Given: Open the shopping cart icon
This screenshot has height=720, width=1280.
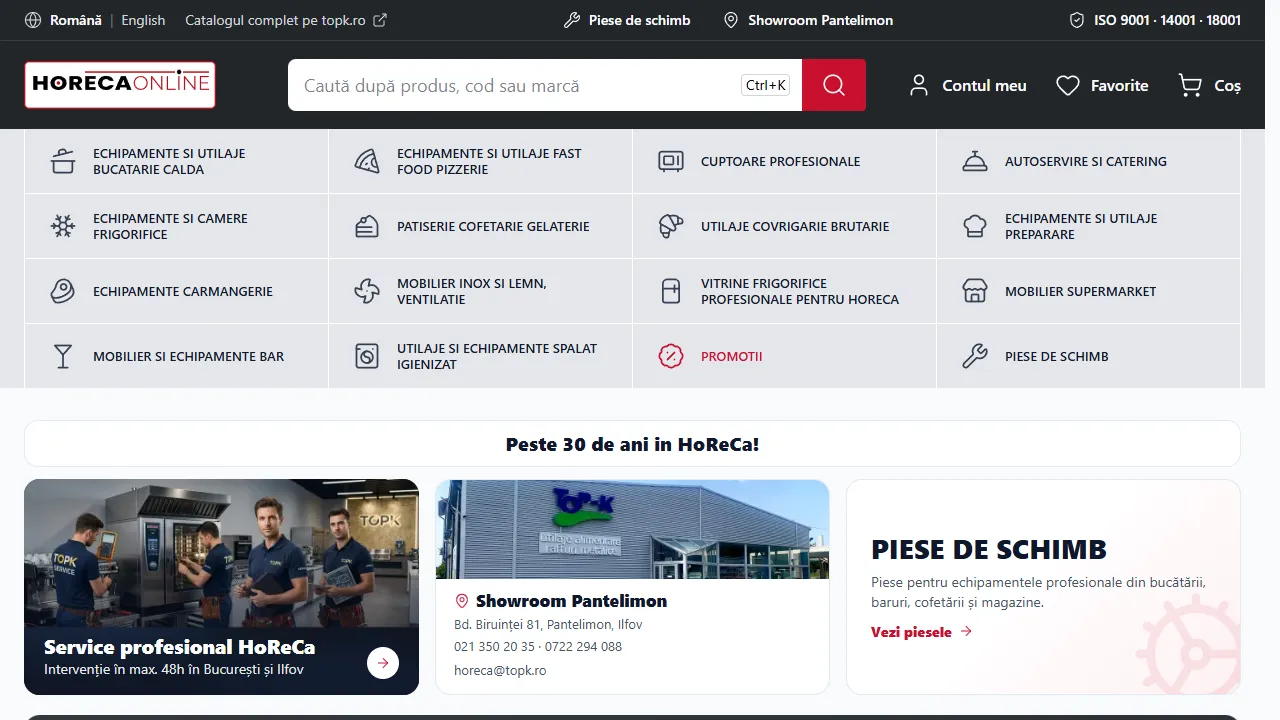Looking at the screenshot, I should coord(1190,85).
